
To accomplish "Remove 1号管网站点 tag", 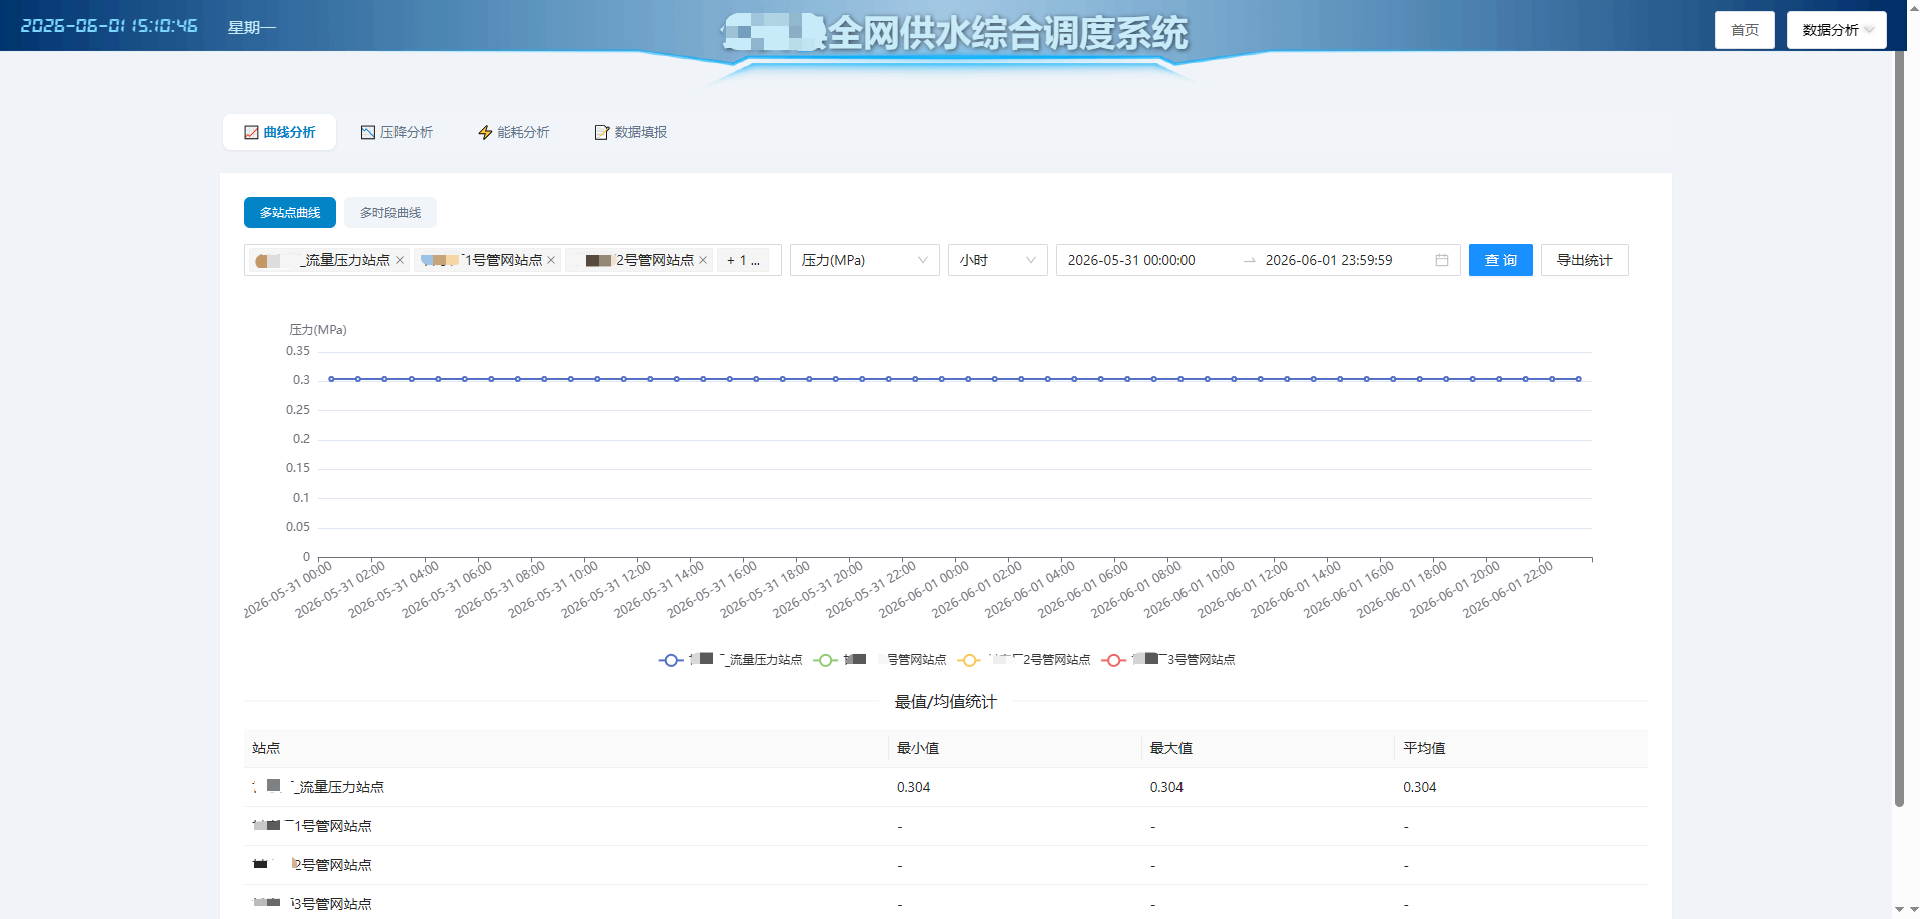I will coord(551,260).
